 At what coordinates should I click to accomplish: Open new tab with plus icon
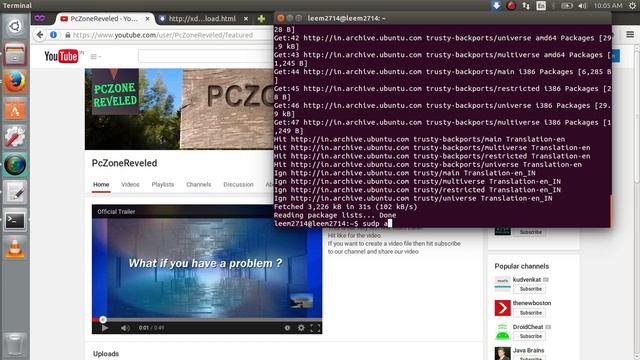pos(261,19)
